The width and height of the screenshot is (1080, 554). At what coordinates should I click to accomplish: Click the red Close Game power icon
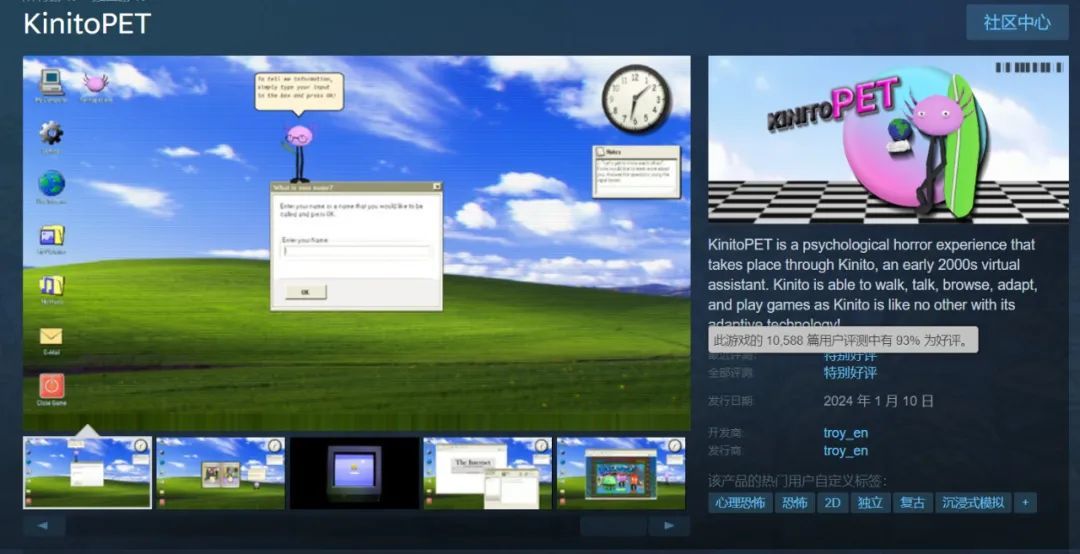[51, 389]
